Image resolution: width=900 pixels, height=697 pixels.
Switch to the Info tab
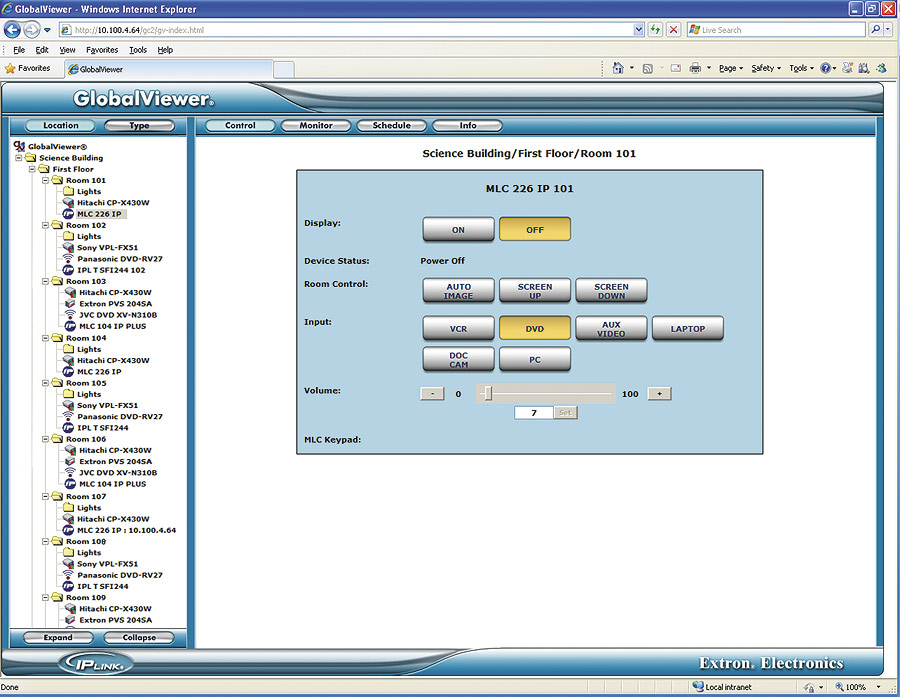point(467,125)
